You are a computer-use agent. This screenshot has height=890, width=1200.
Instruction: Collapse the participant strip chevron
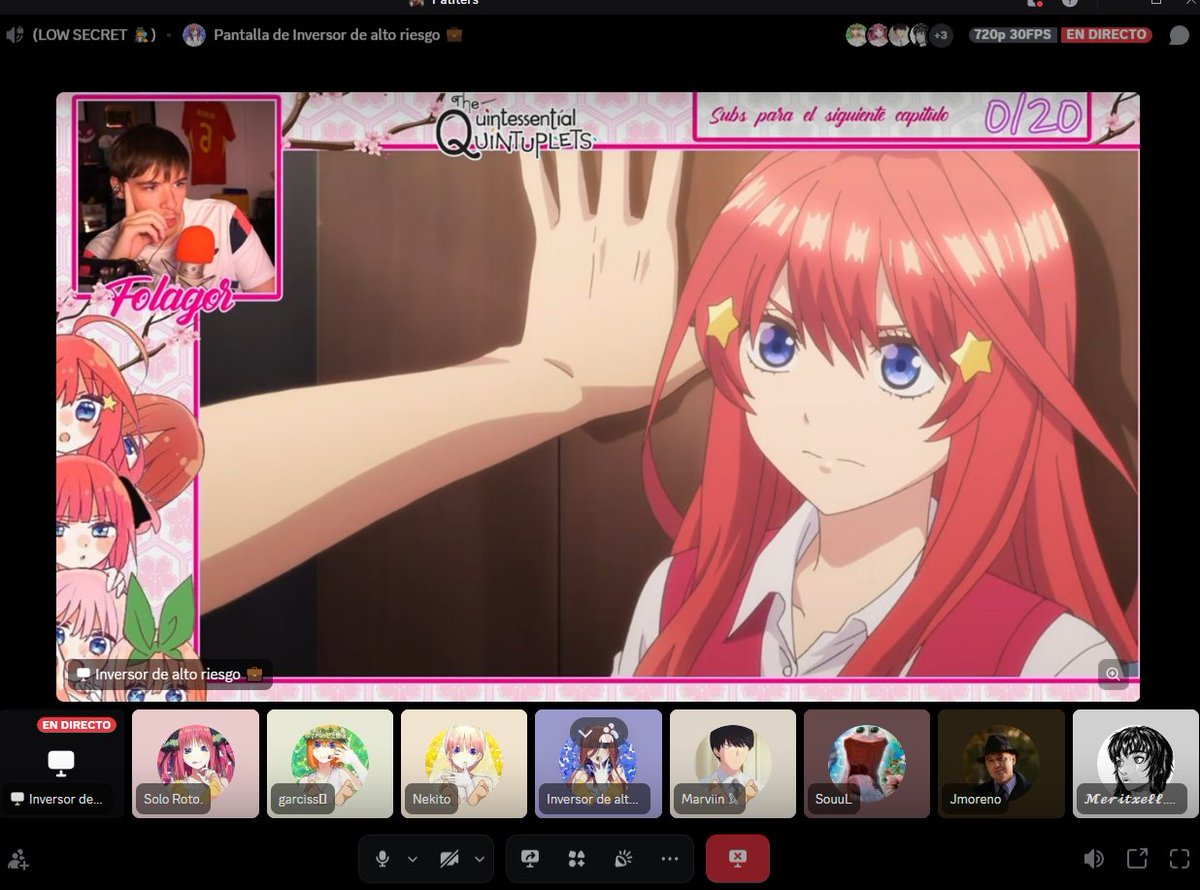[x=585, y=733]
